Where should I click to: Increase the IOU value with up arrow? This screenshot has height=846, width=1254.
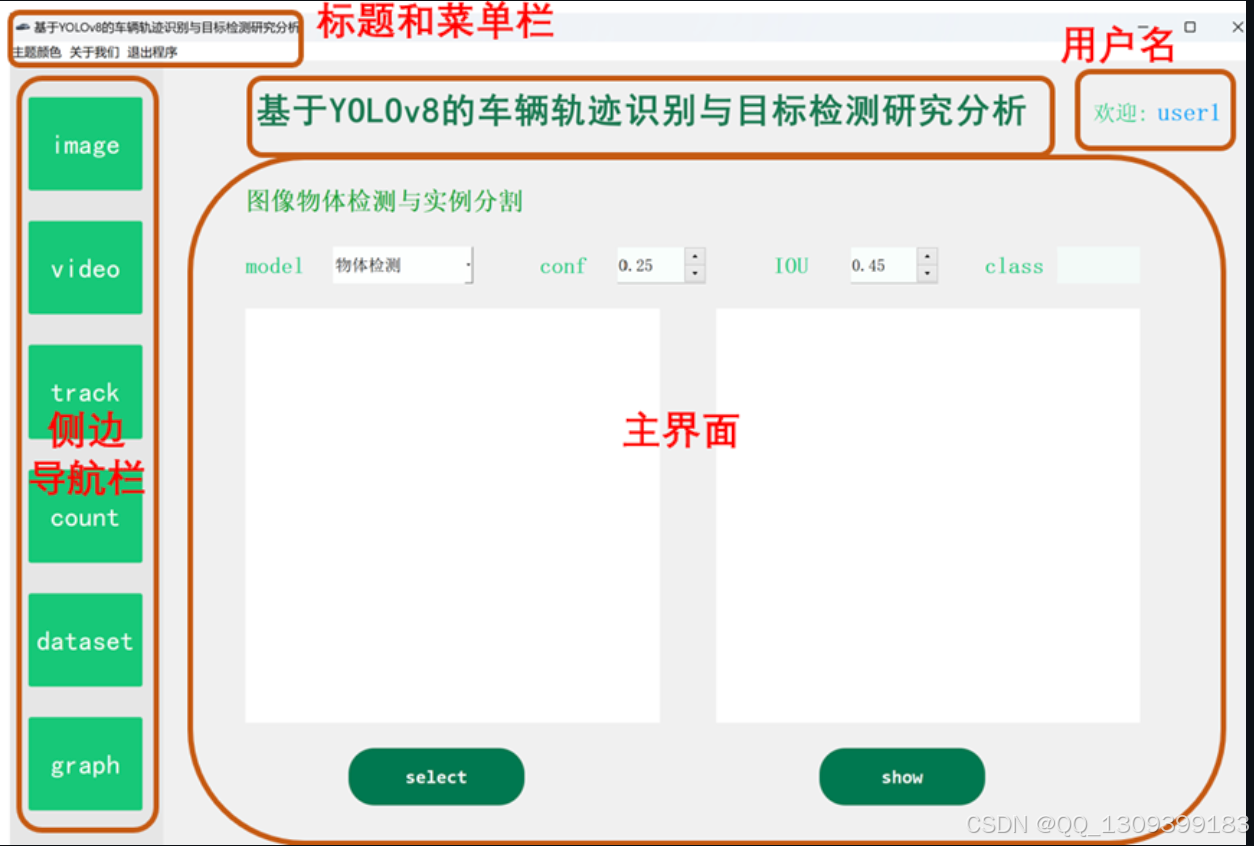[928, 256]
